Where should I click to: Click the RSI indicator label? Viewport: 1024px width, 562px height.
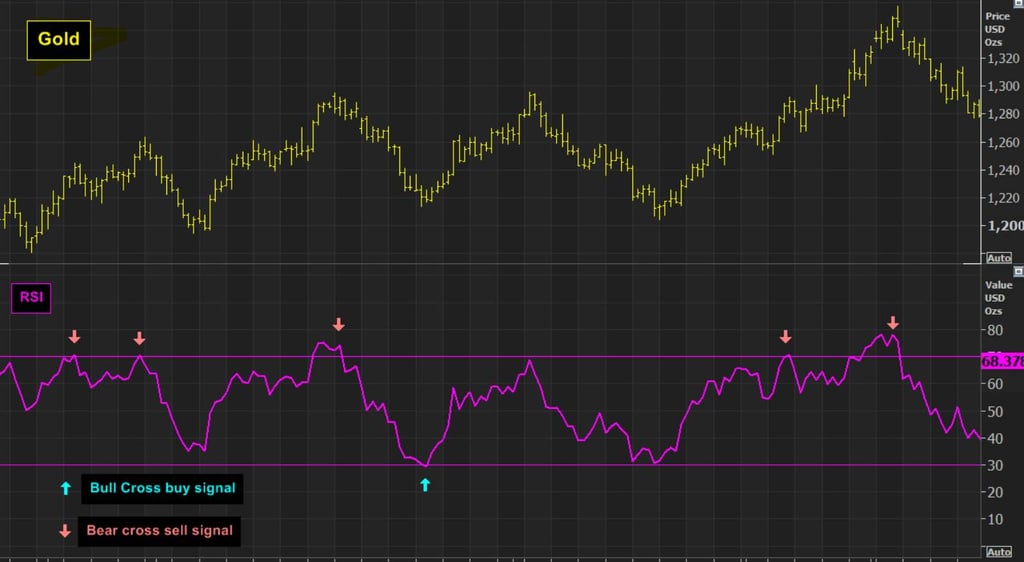31,298
